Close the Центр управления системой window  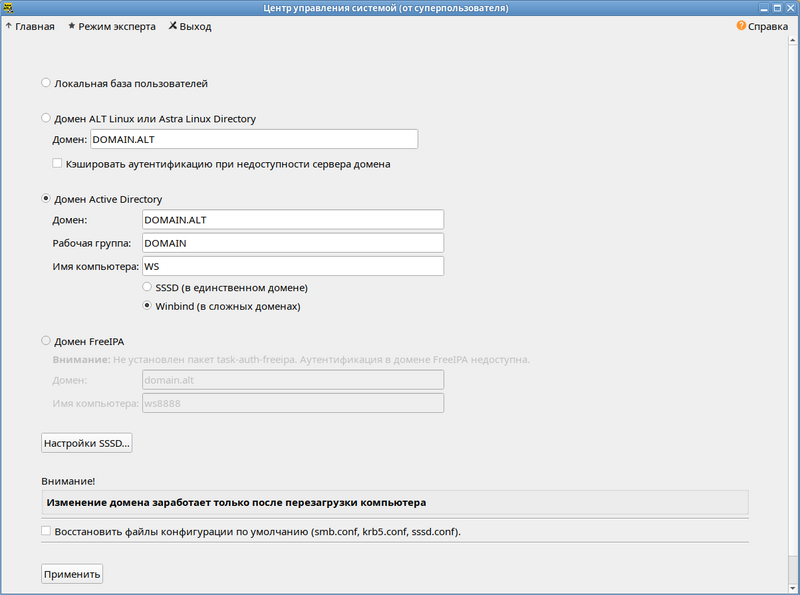(x=790, y=8)
